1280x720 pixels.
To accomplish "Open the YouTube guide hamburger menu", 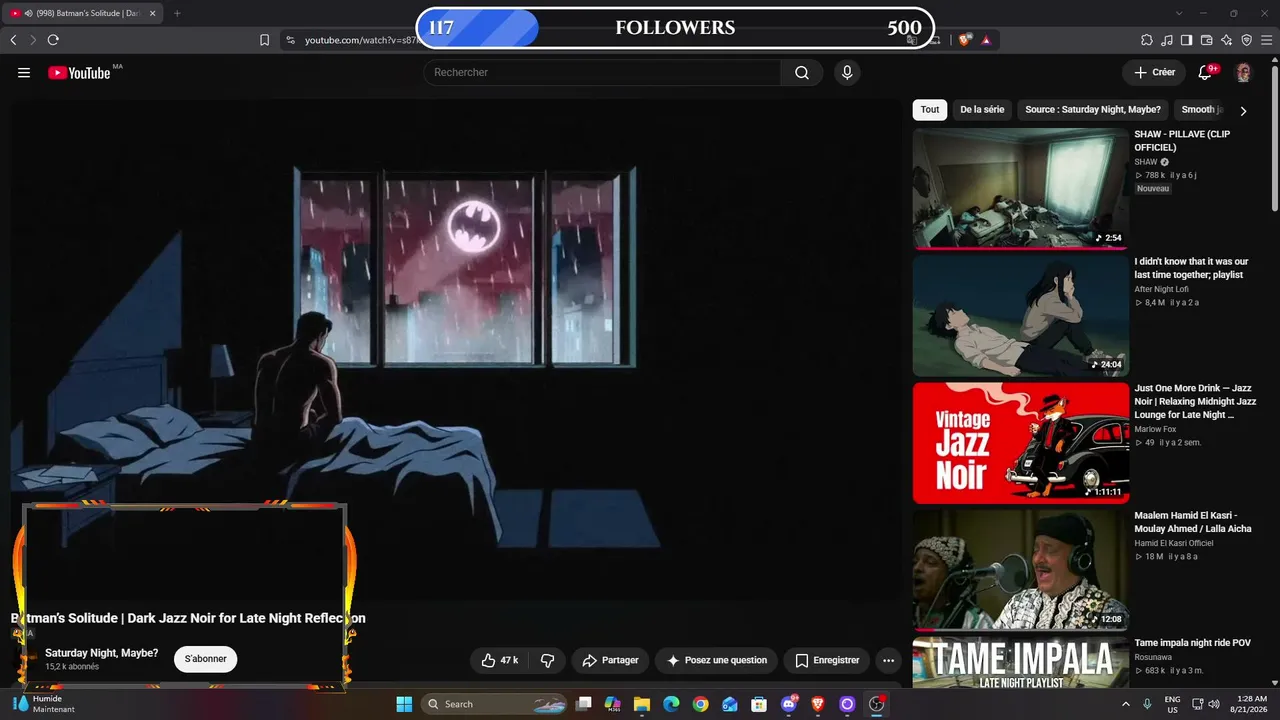I will [24, 73].
